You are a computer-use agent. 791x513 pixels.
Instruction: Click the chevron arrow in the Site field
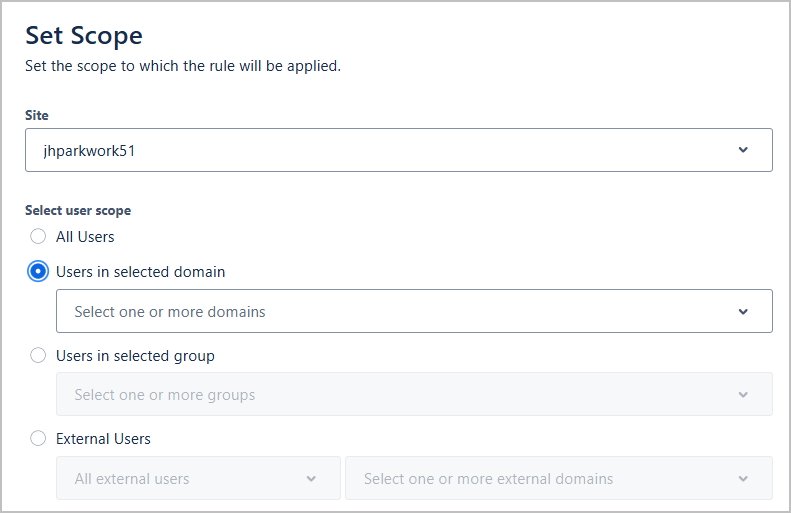pyautogui.click(x=743, y=150)
